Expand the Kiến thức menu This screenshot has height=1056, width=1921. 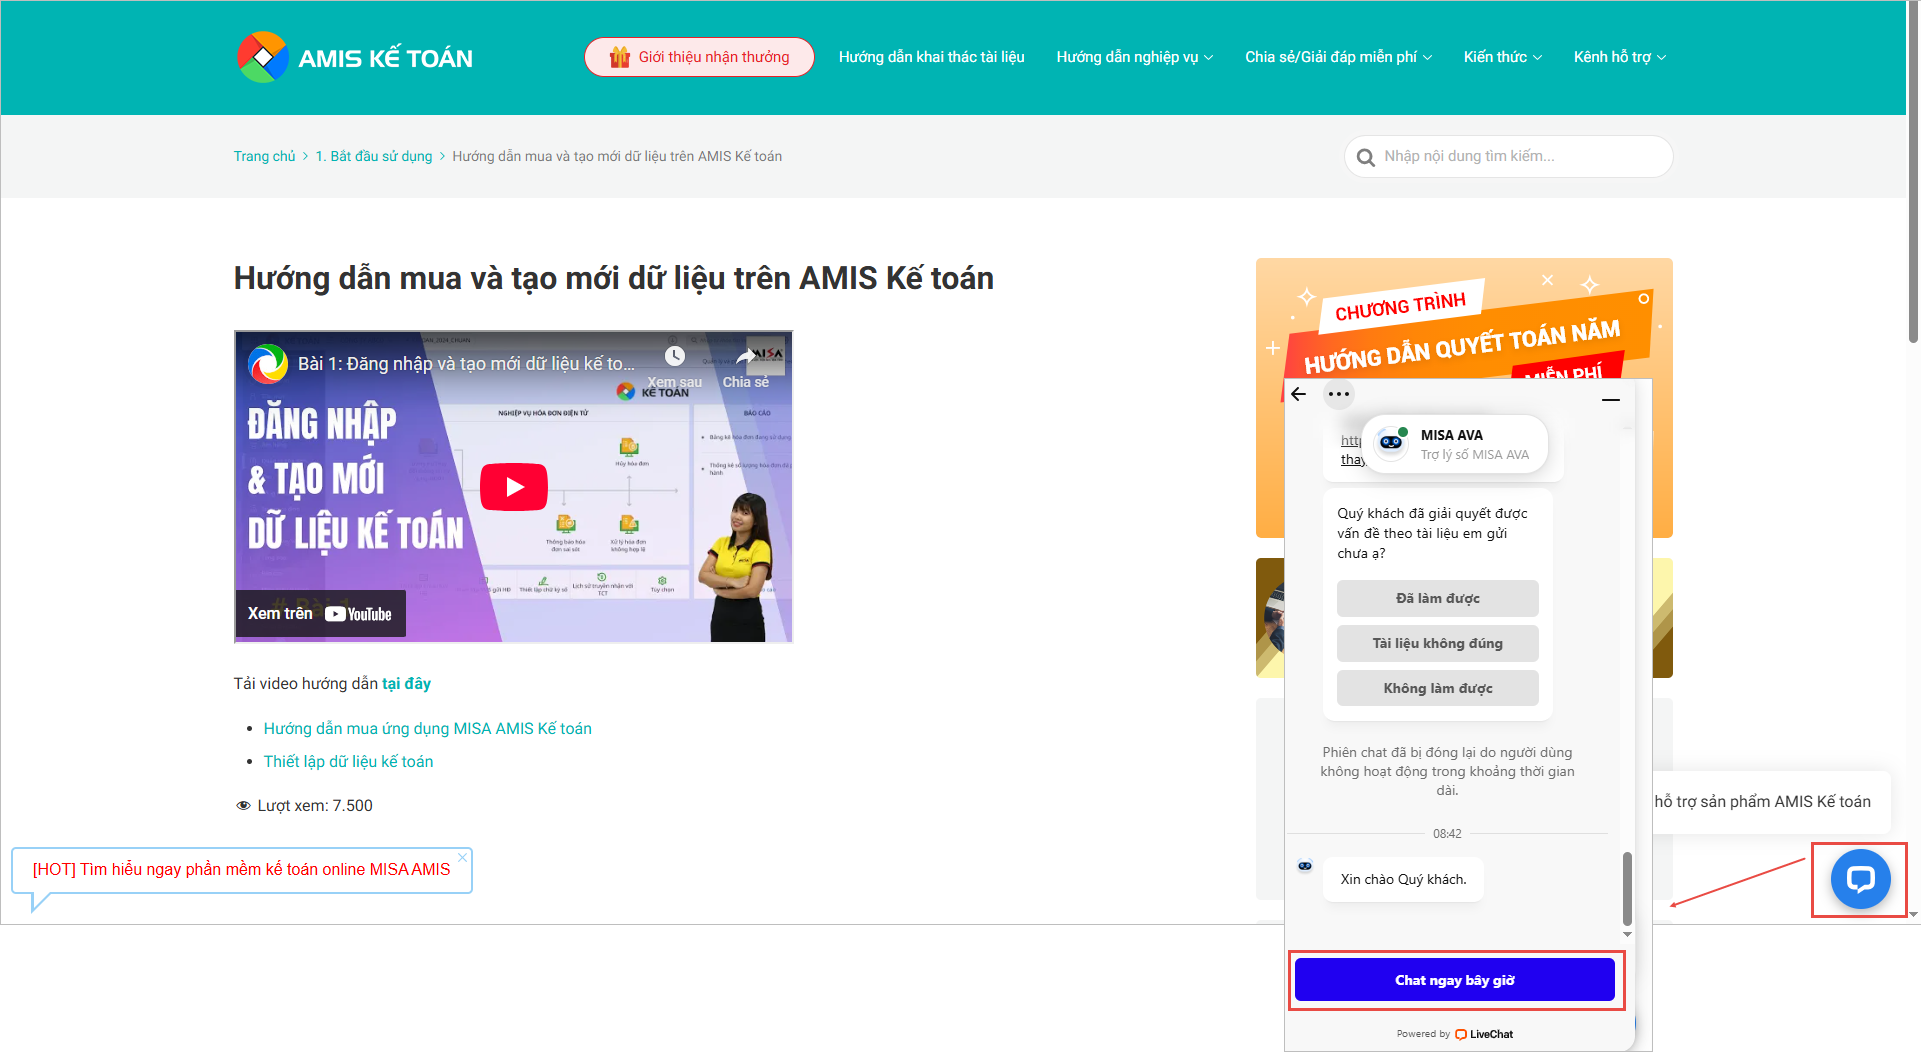pyautogui.click(x=1503, y=57)
